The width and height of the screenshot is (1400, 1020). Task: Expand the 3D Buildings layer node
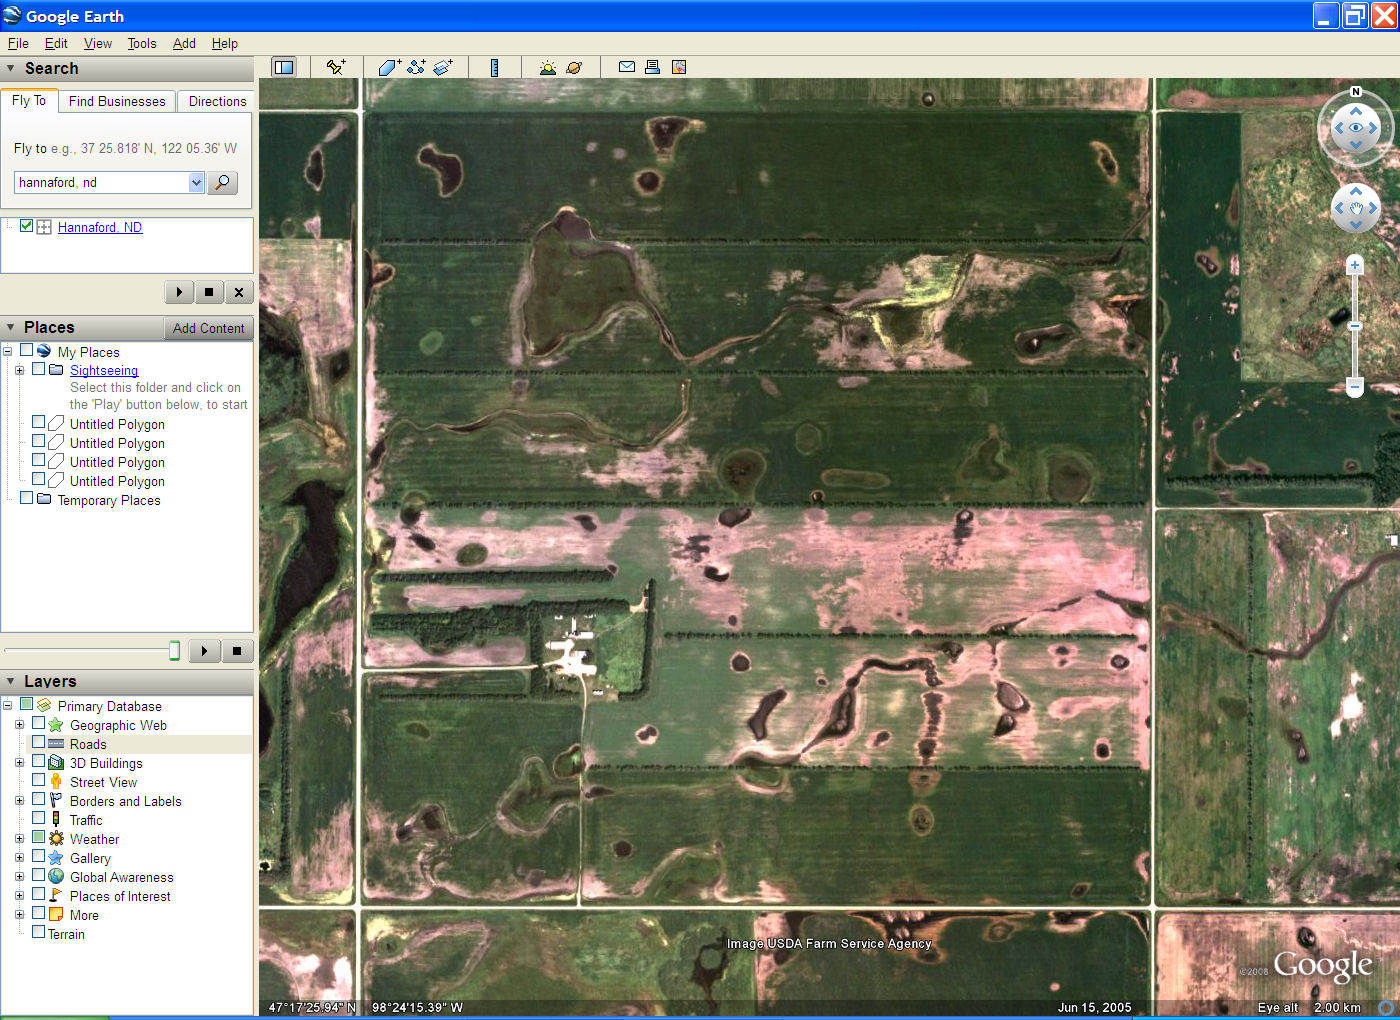pyautogui.click(x=19, y=763)
